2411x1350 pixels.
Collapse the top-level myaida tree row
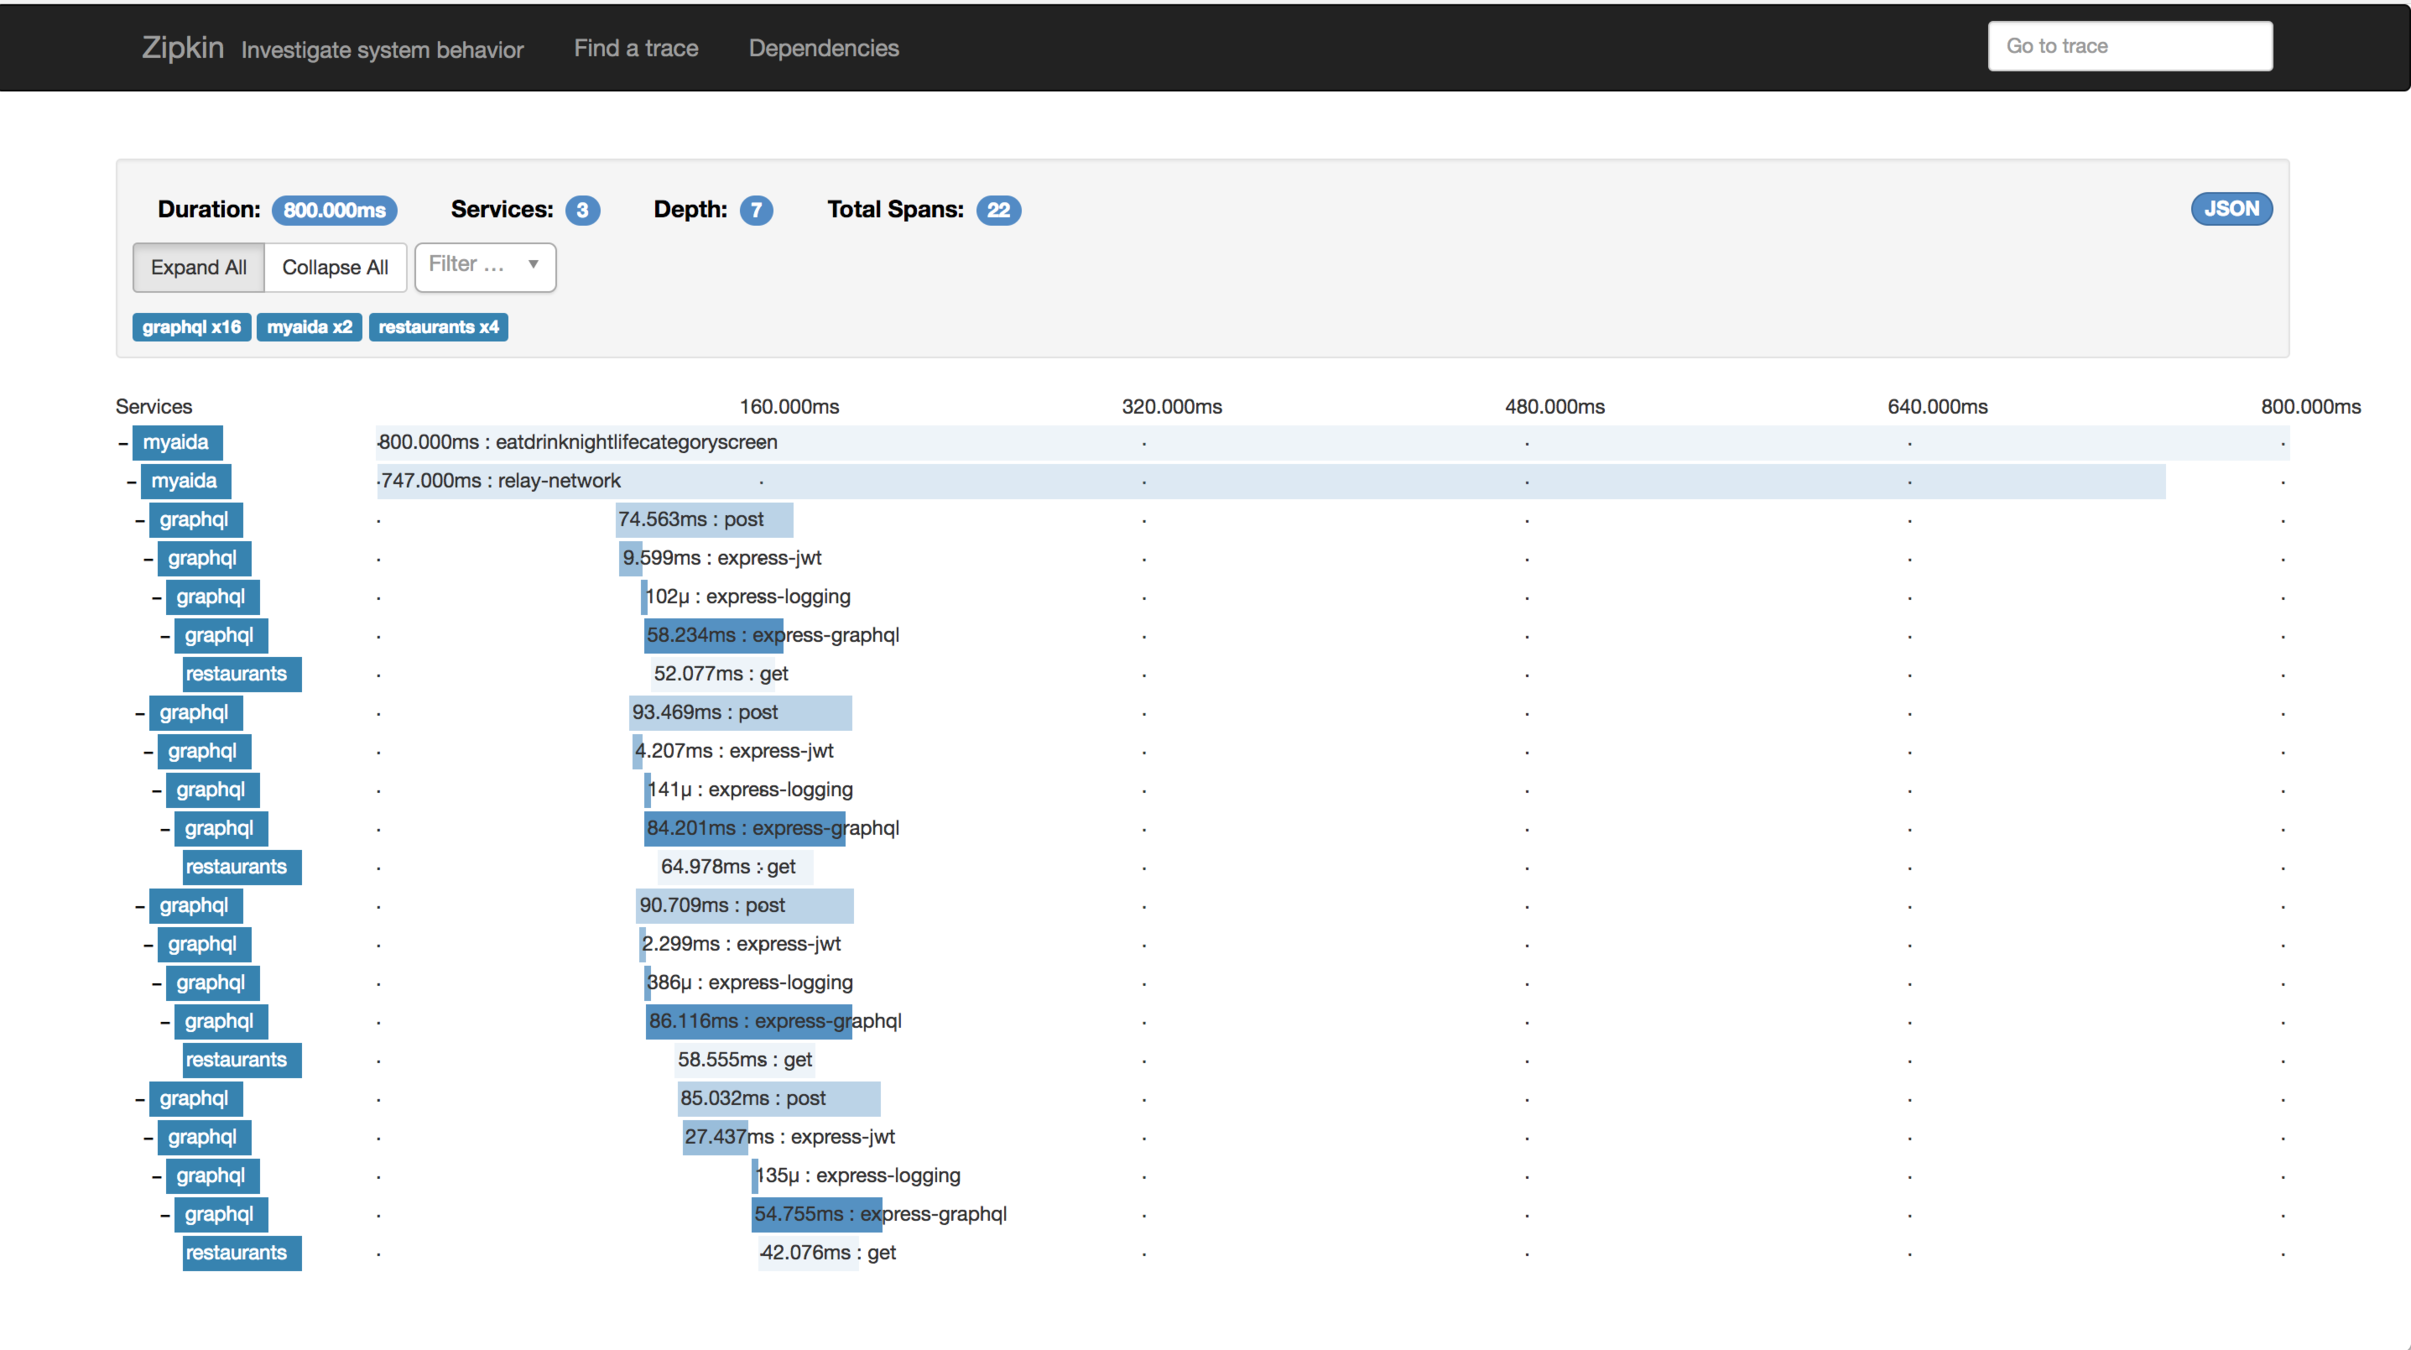123,443
